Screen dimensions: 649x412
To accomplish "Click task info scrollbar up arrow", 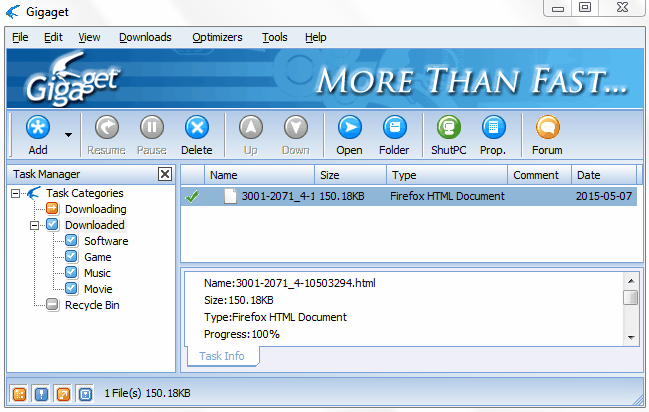I will point(631,281).
